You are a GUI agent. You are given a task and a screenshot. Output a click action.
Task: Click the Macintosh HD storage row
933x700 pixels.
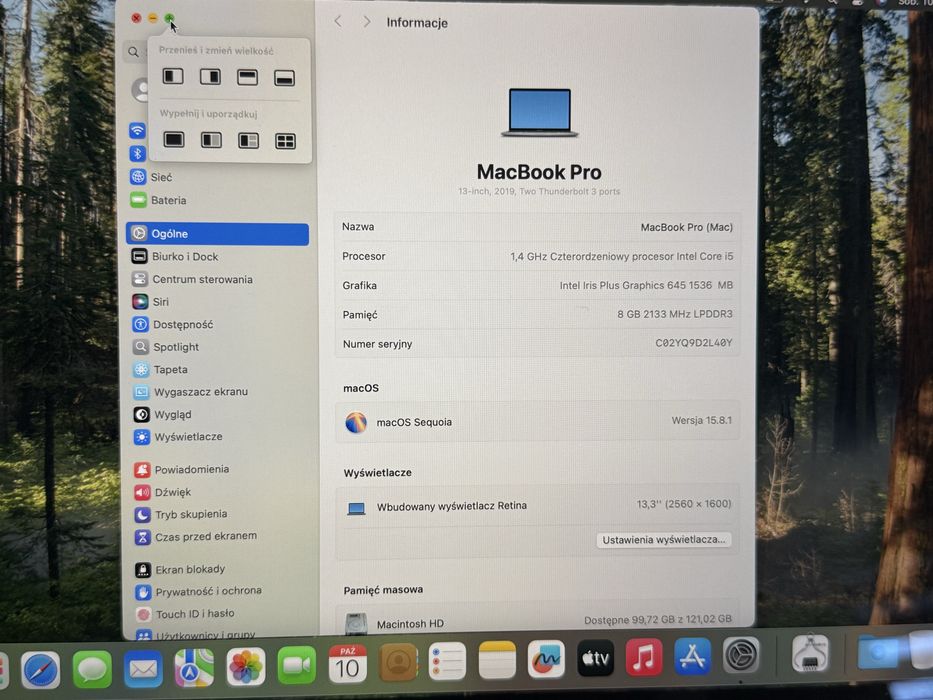[537, 623]
